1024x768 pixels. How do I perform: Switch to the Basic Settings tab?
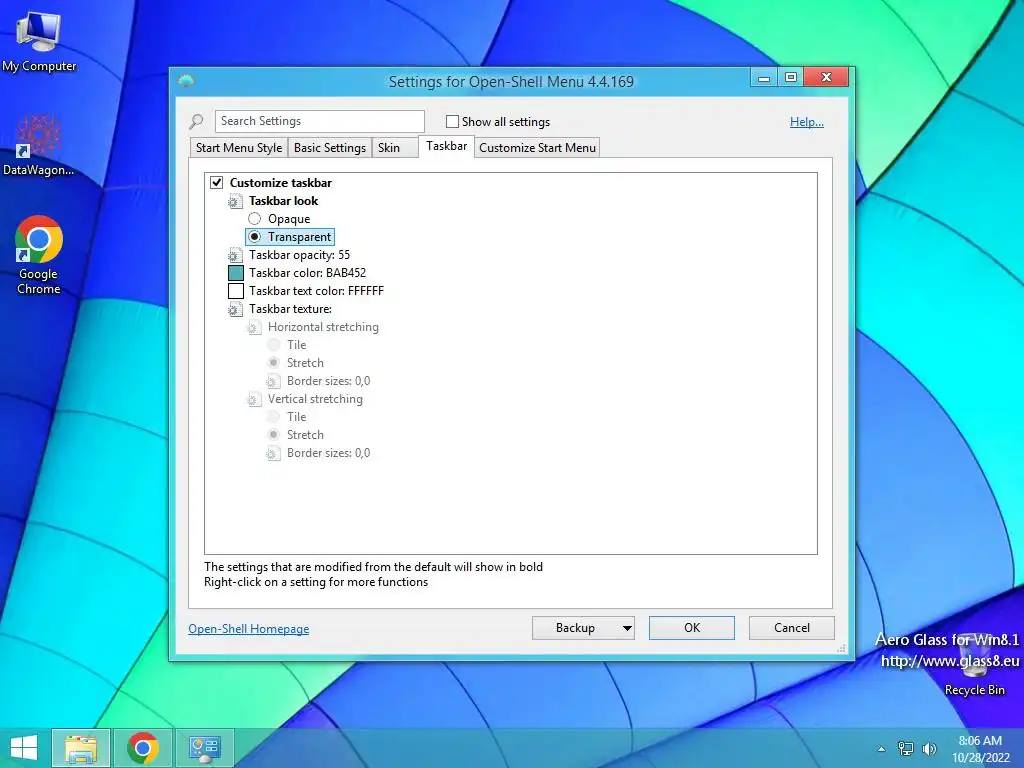(330, 148)
